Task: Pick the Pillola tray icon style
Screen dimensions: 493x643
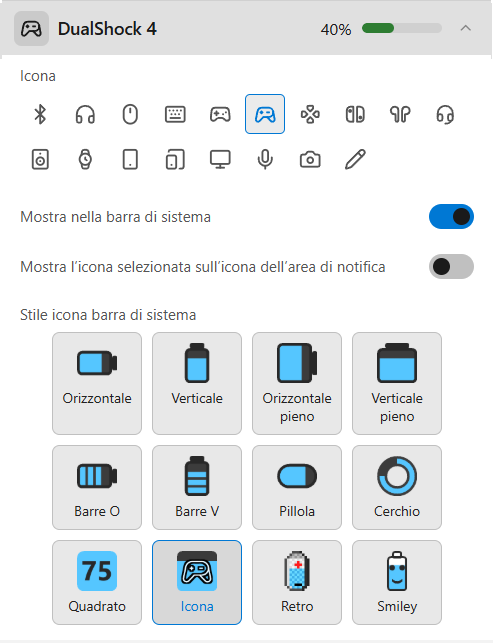Action: point(297,488)
